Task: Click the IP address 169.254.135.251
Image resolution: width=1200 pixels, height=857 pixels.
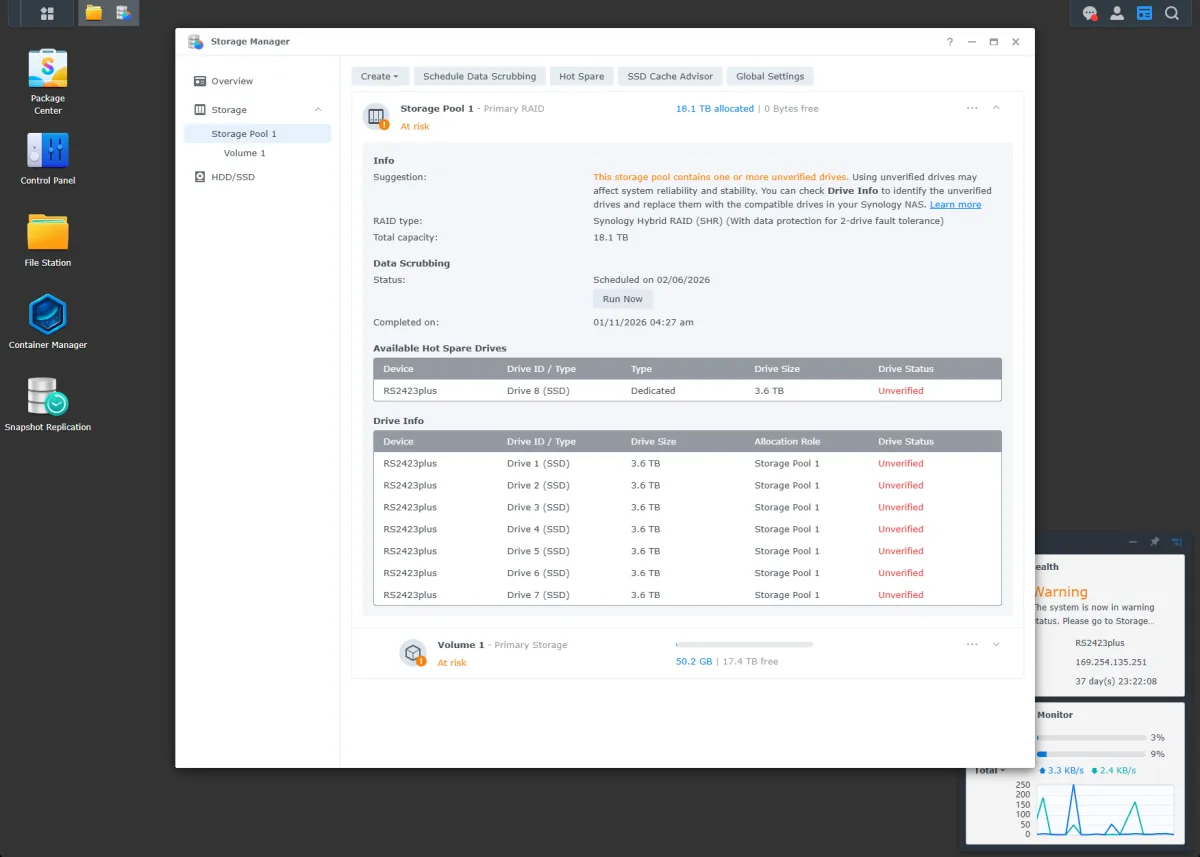Action: click(1111, 662)
